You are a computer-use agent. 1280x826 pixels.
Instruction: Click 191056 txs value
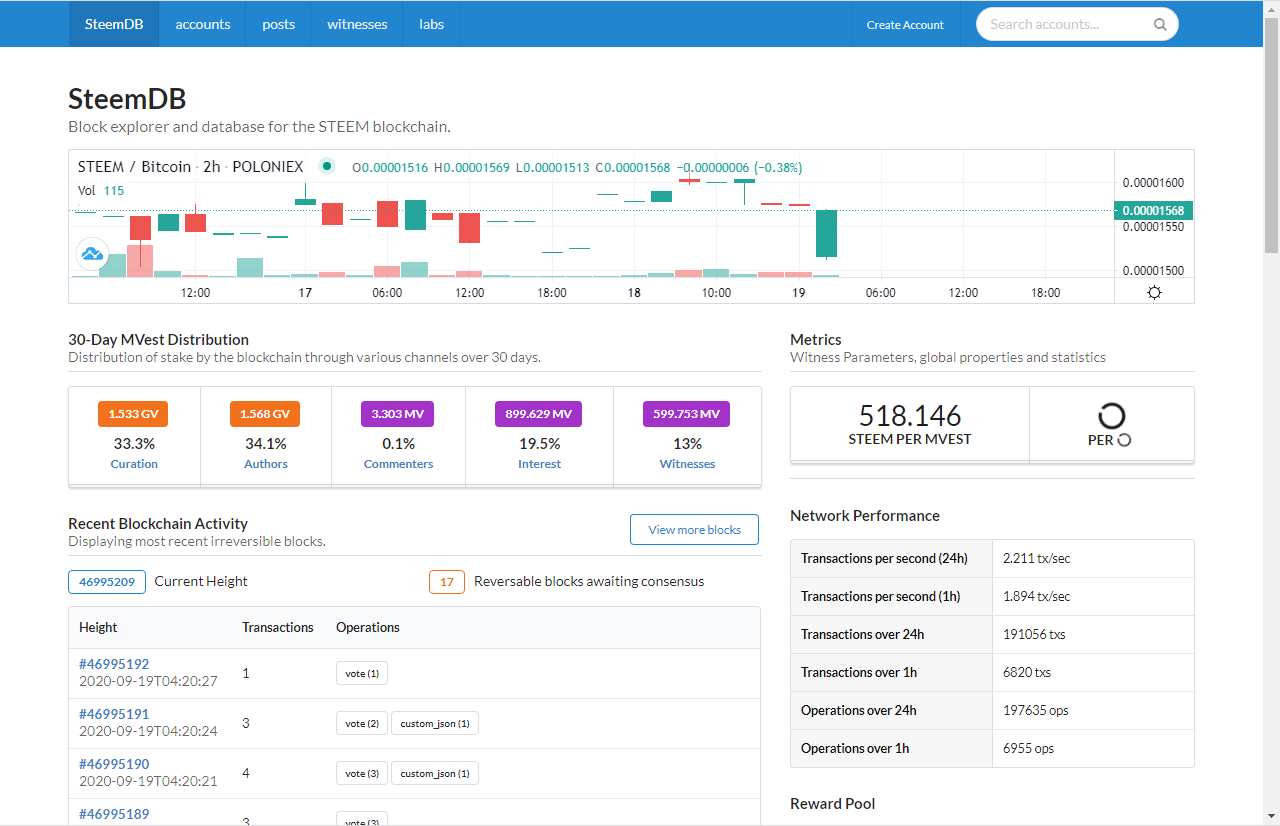(1034, 634)
